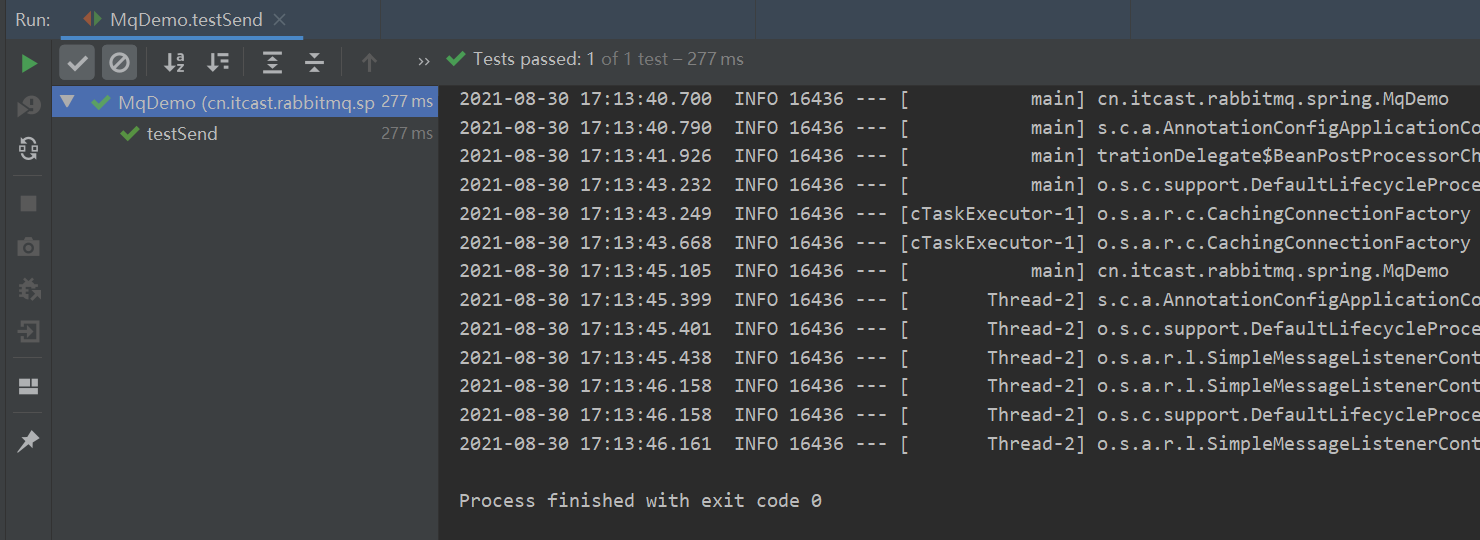Toggle Sort by Duration button
The height and width of the screenshot is (540, 1480).
tap(217, 63)
